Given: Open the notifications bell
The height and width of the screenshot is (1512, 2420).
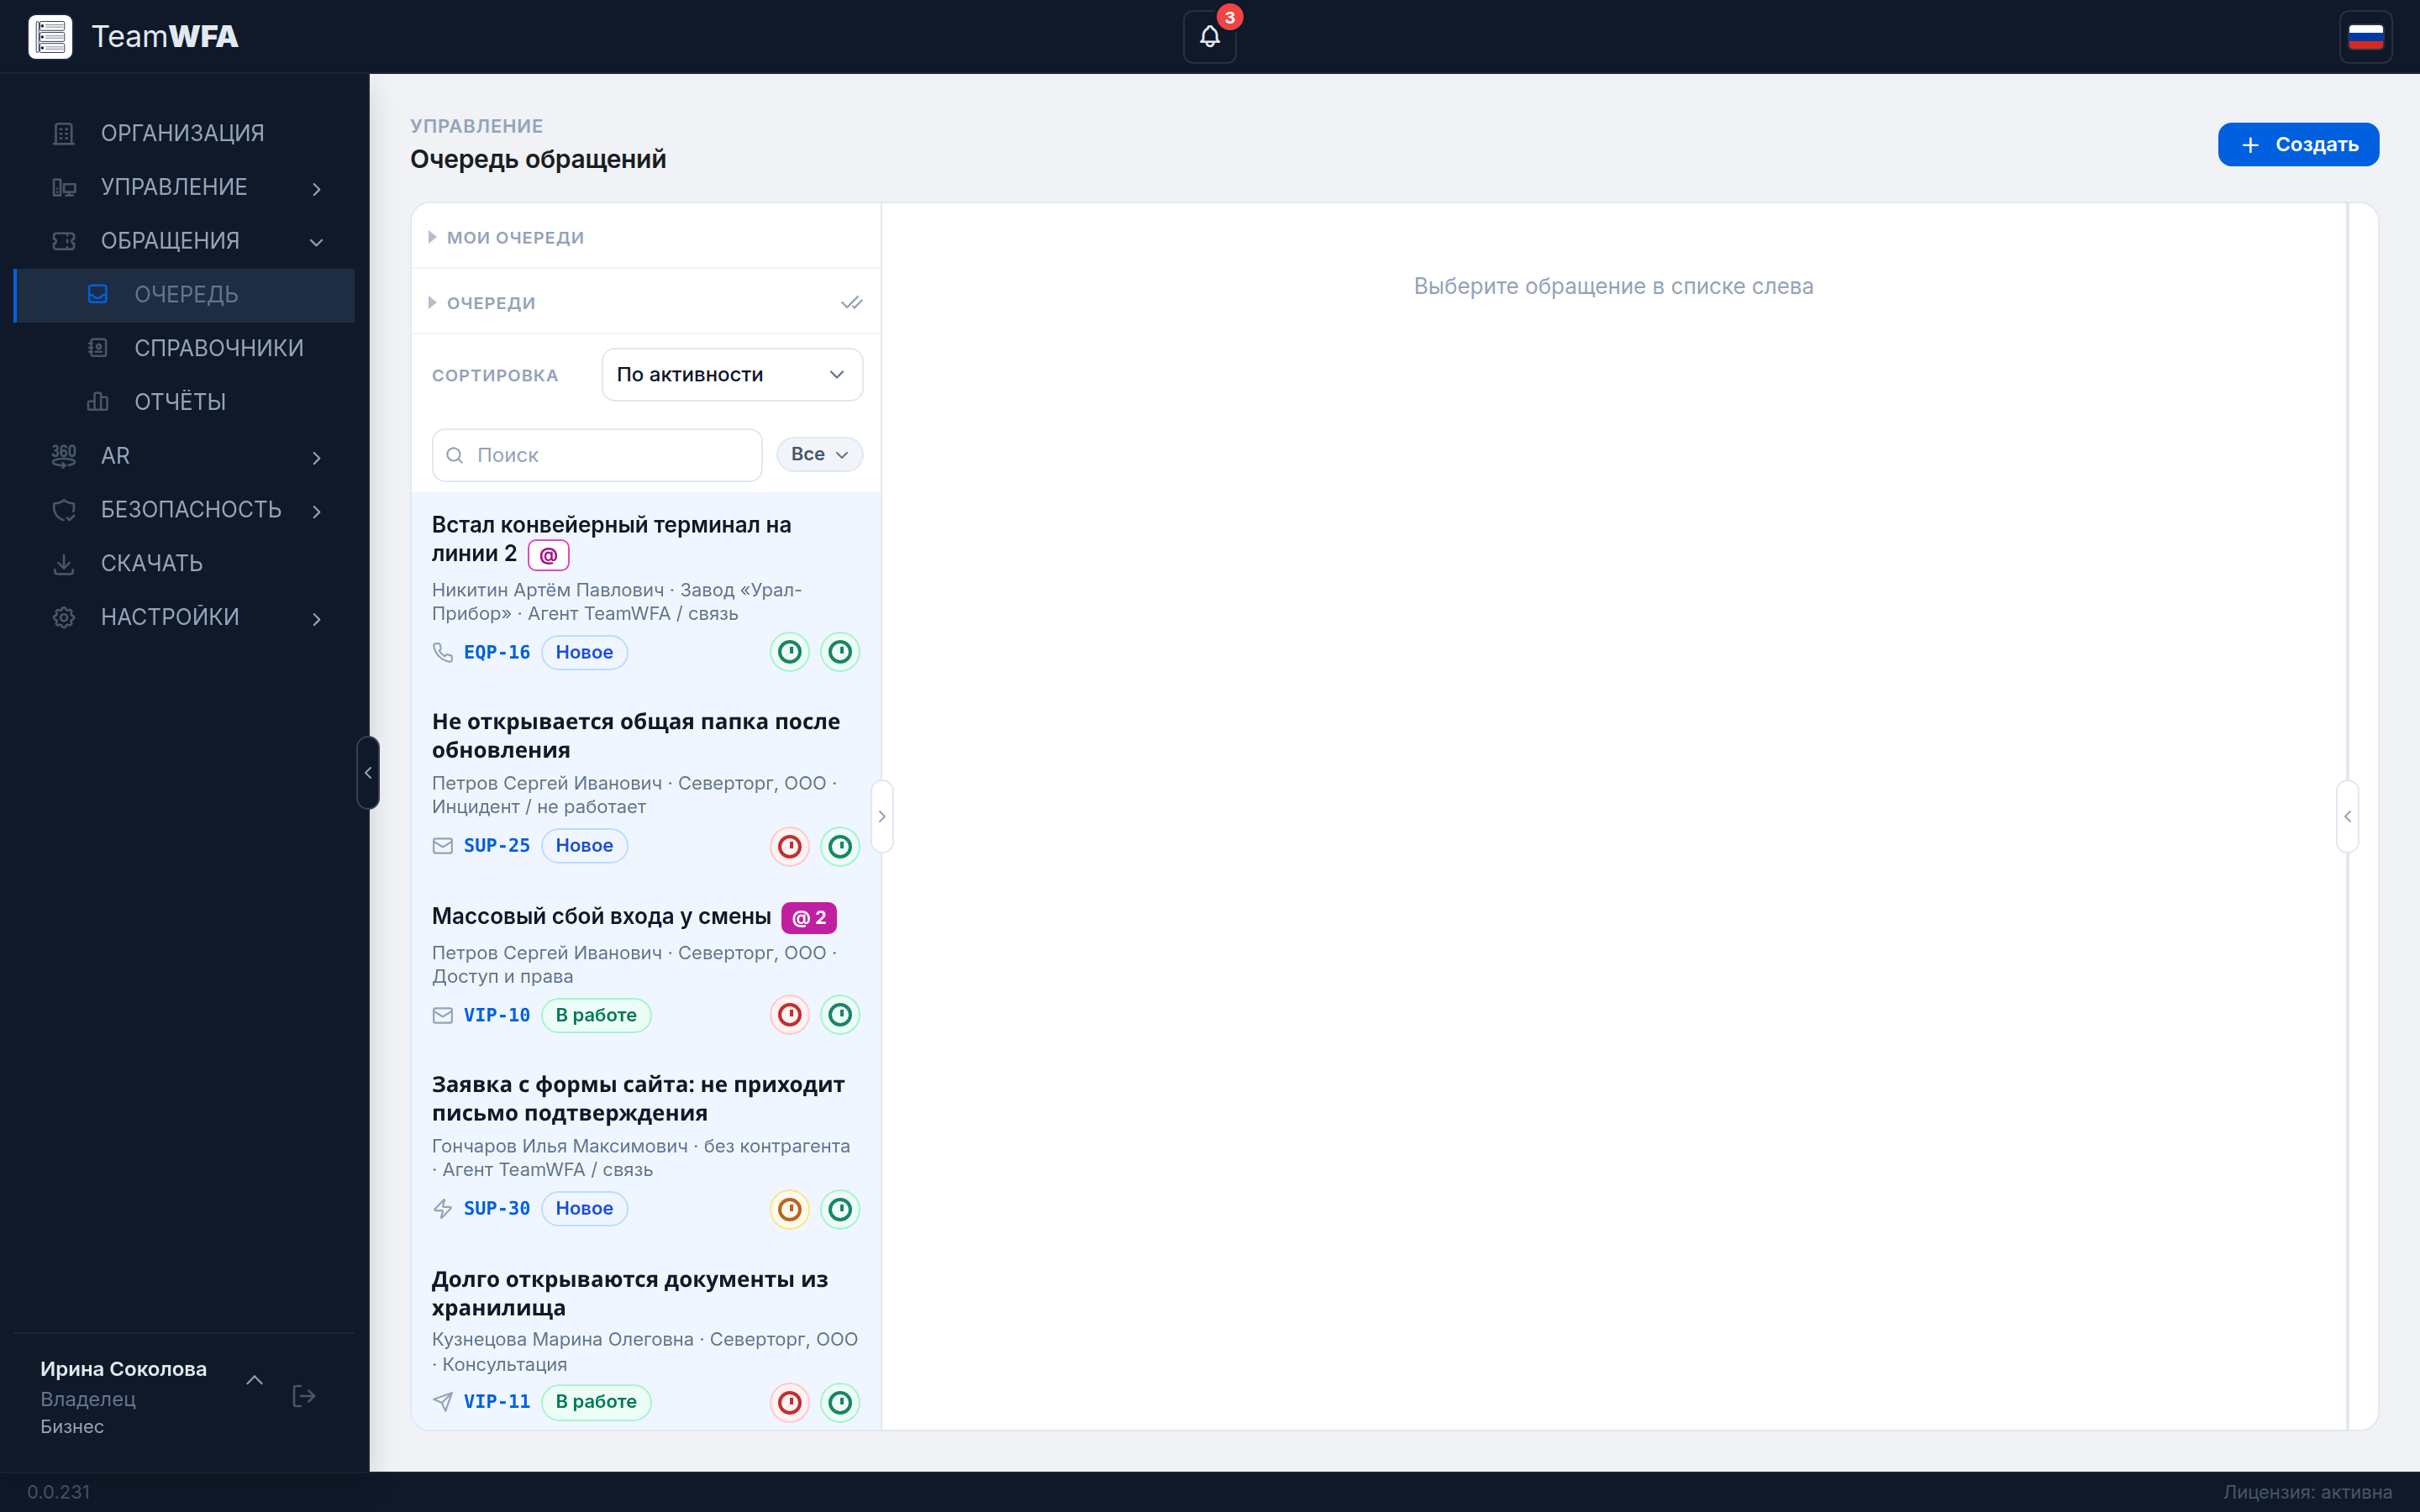Looking at the screenshot, I should pos(1209,37).
